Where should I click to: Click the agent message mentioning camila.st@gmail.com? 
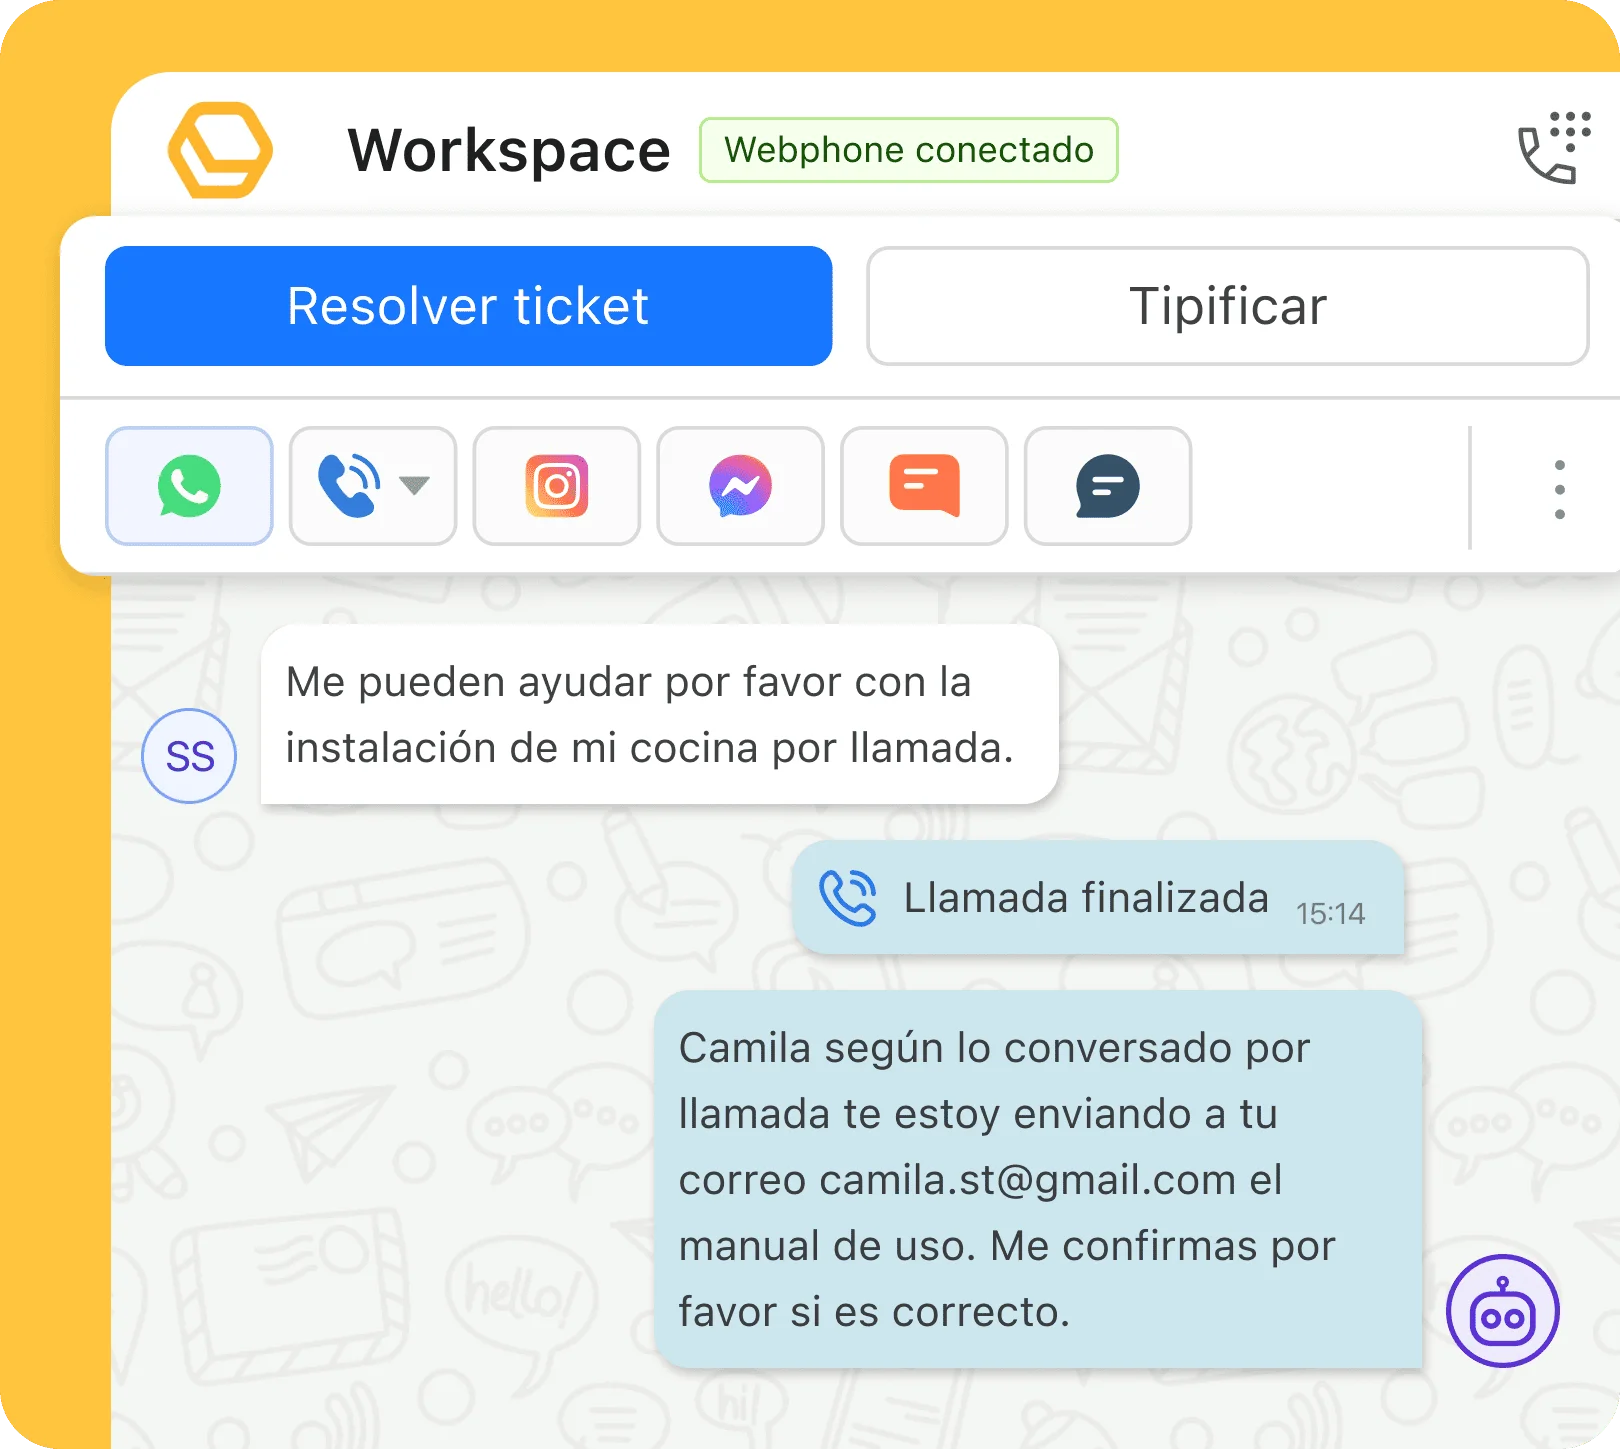(x=1037, y=1179)
